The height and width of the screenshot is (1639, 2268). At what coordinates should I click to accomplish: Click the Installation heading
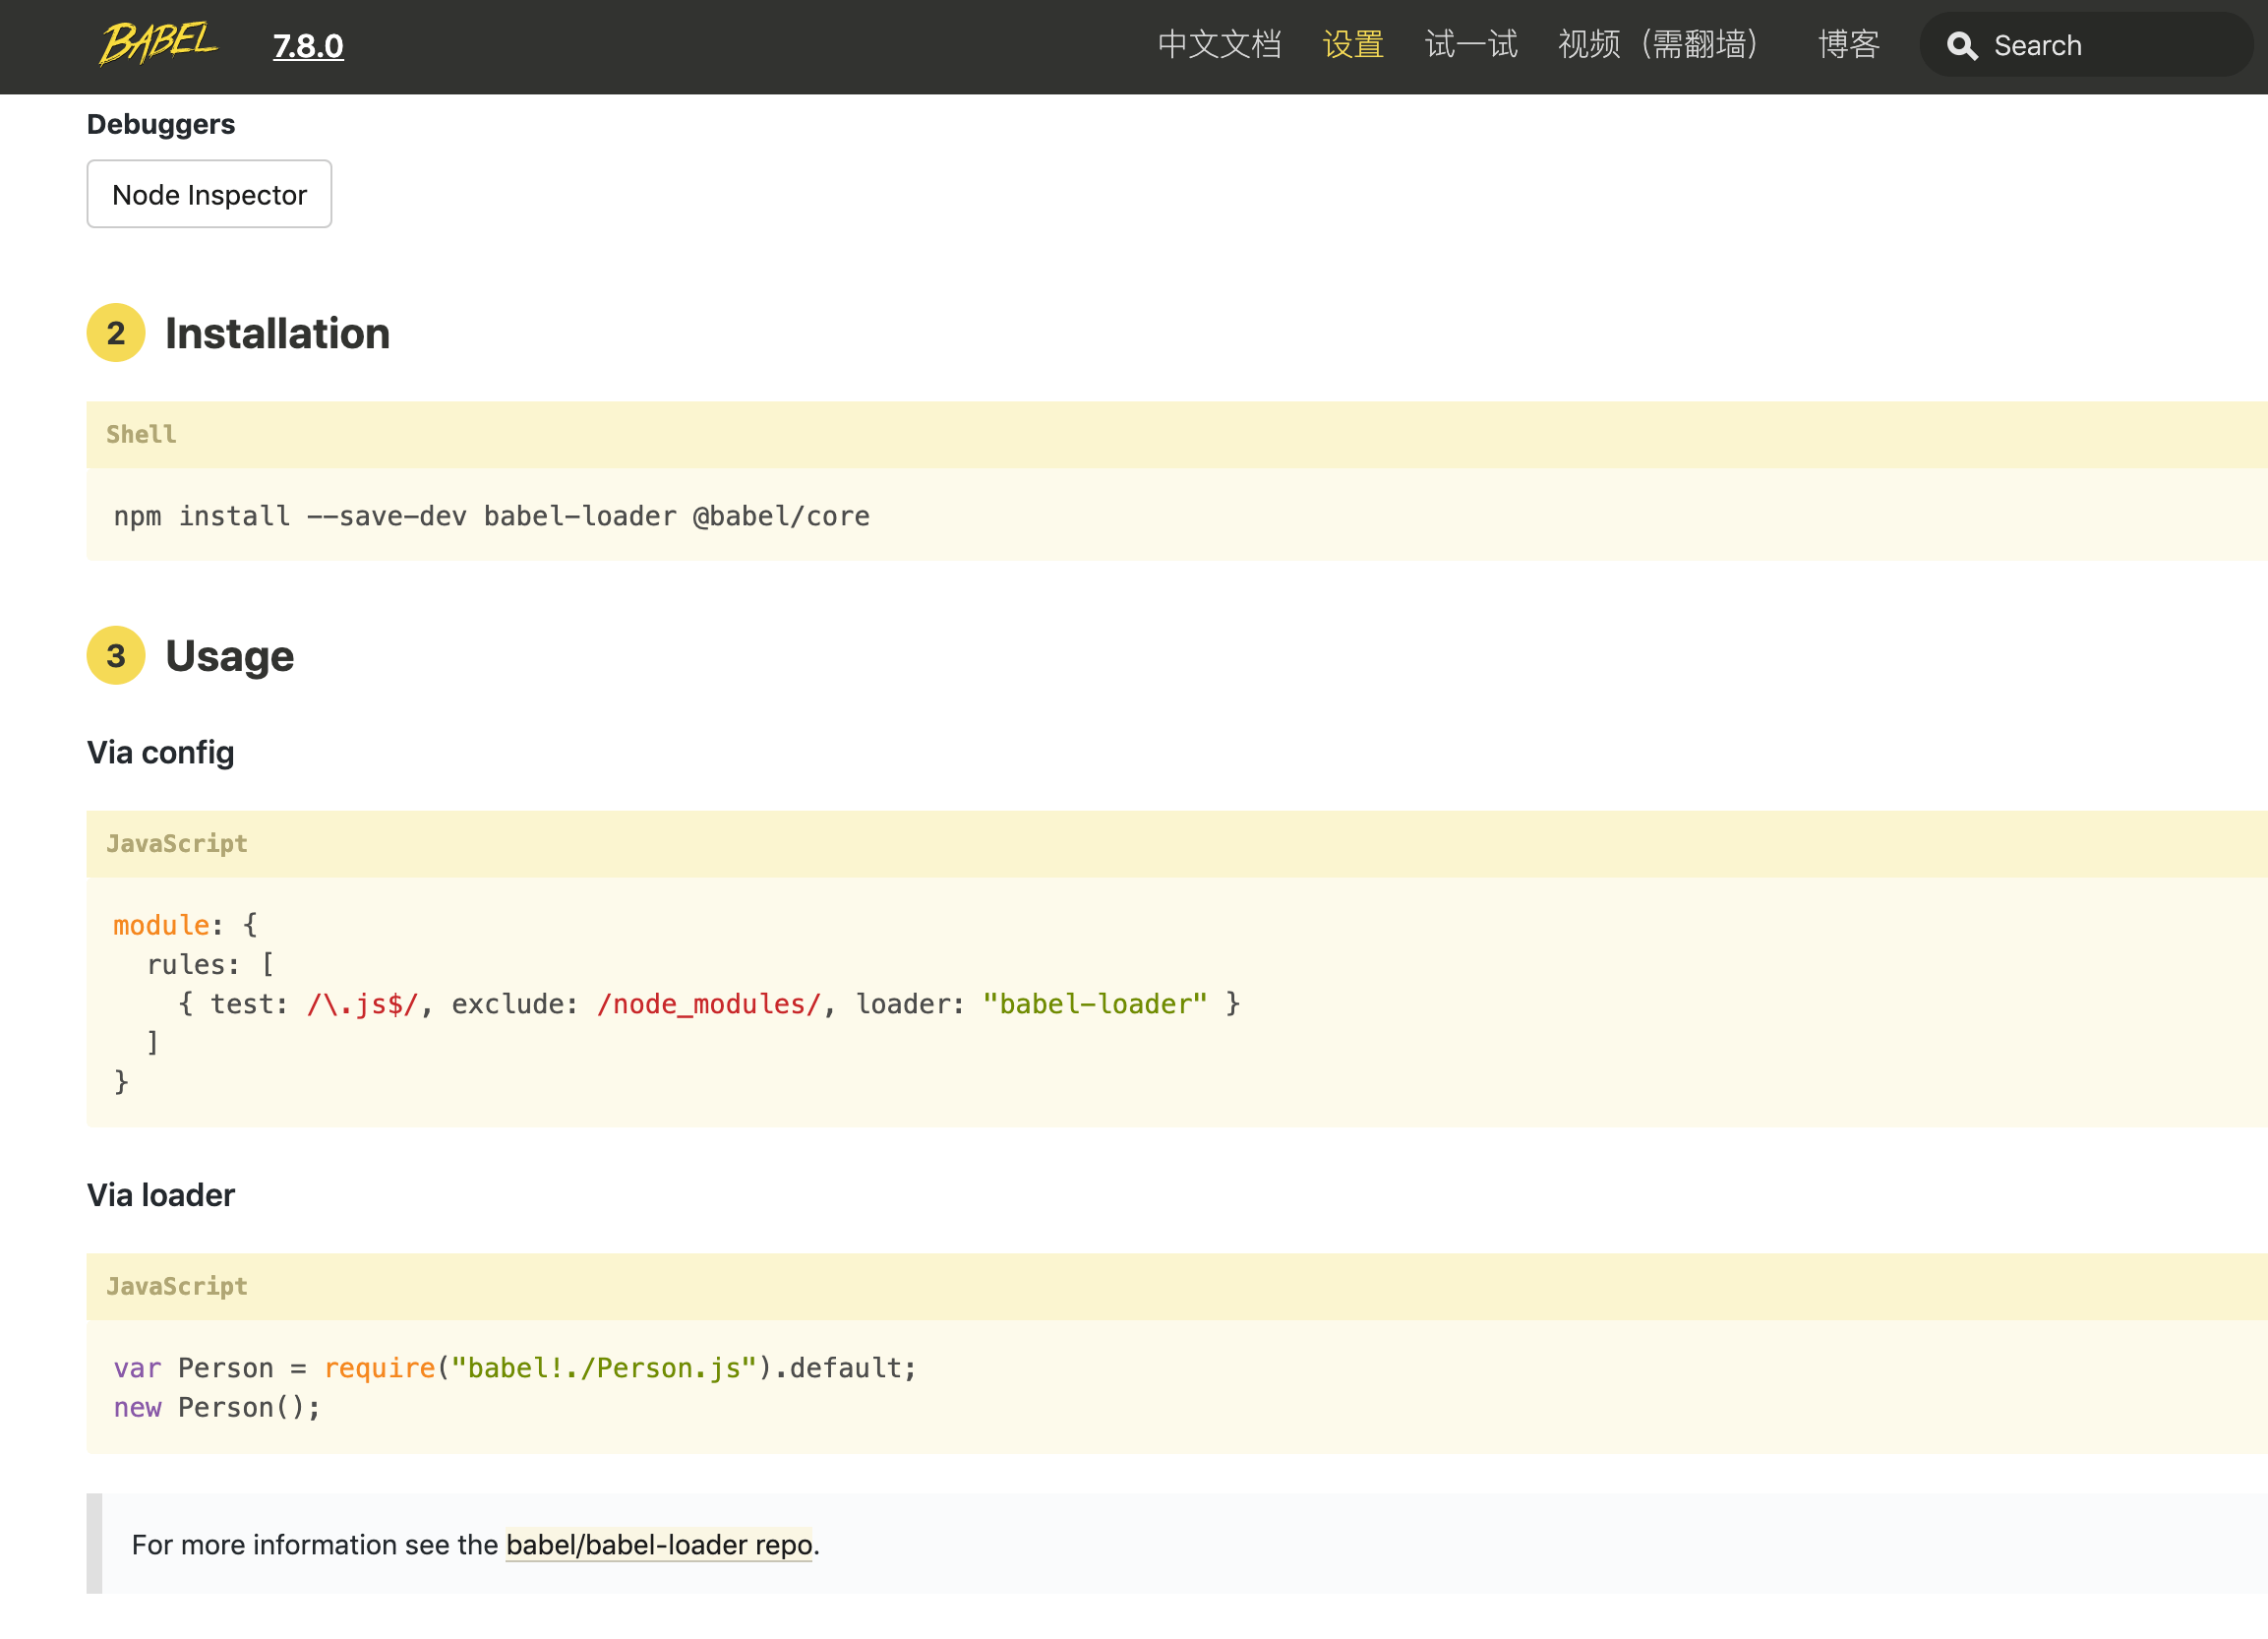(277, 334)
